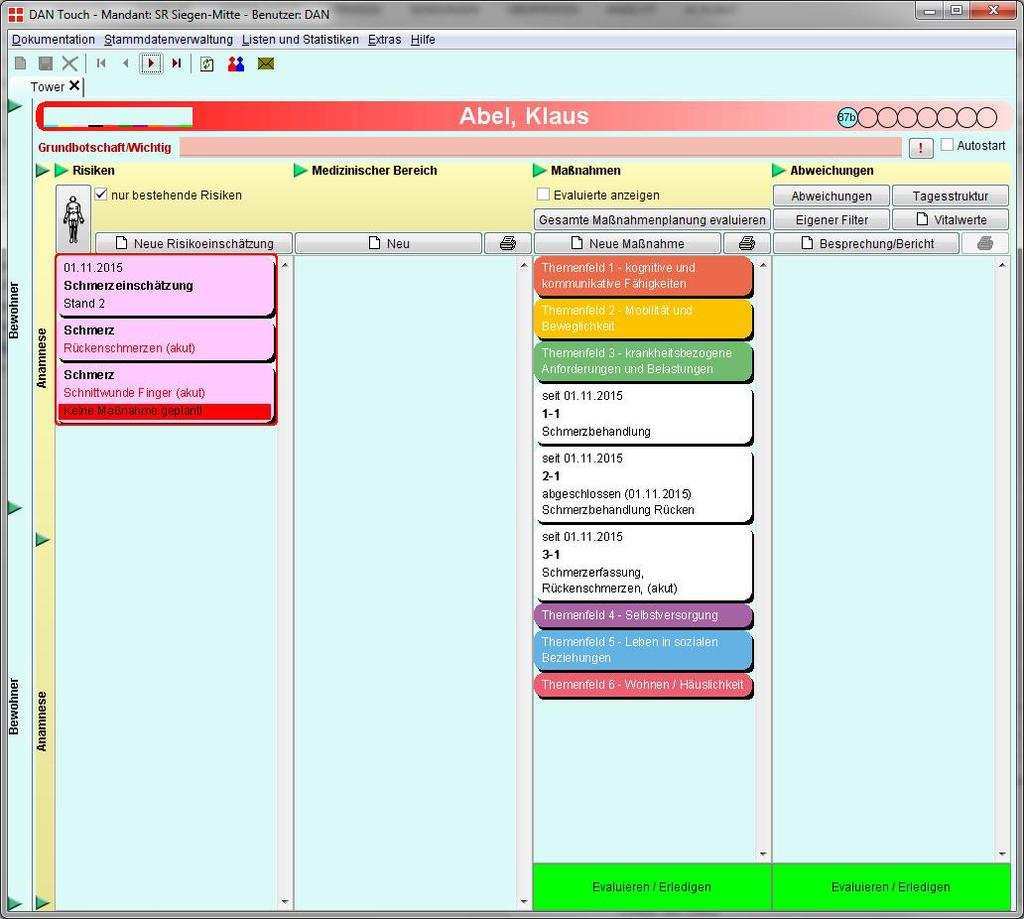Print the Maßnahmen list

(746, 243)
